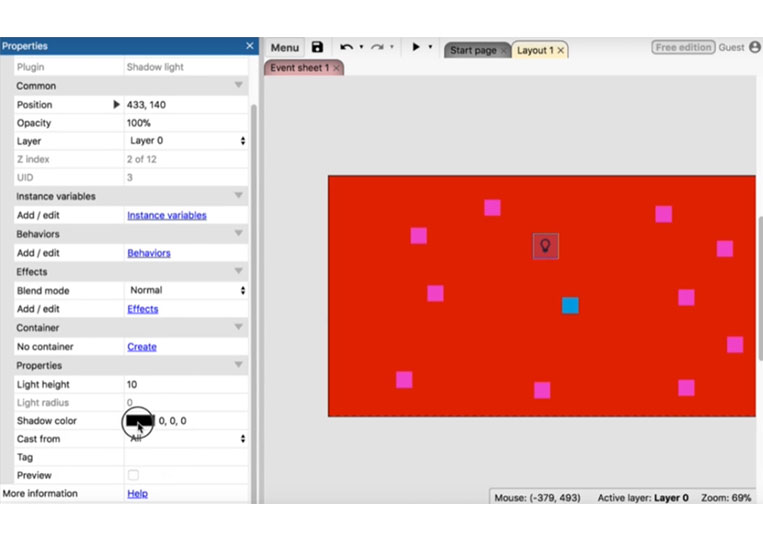The image size is (763, 541).
Task: Collapse the Behaviors section
Action: 238,234
